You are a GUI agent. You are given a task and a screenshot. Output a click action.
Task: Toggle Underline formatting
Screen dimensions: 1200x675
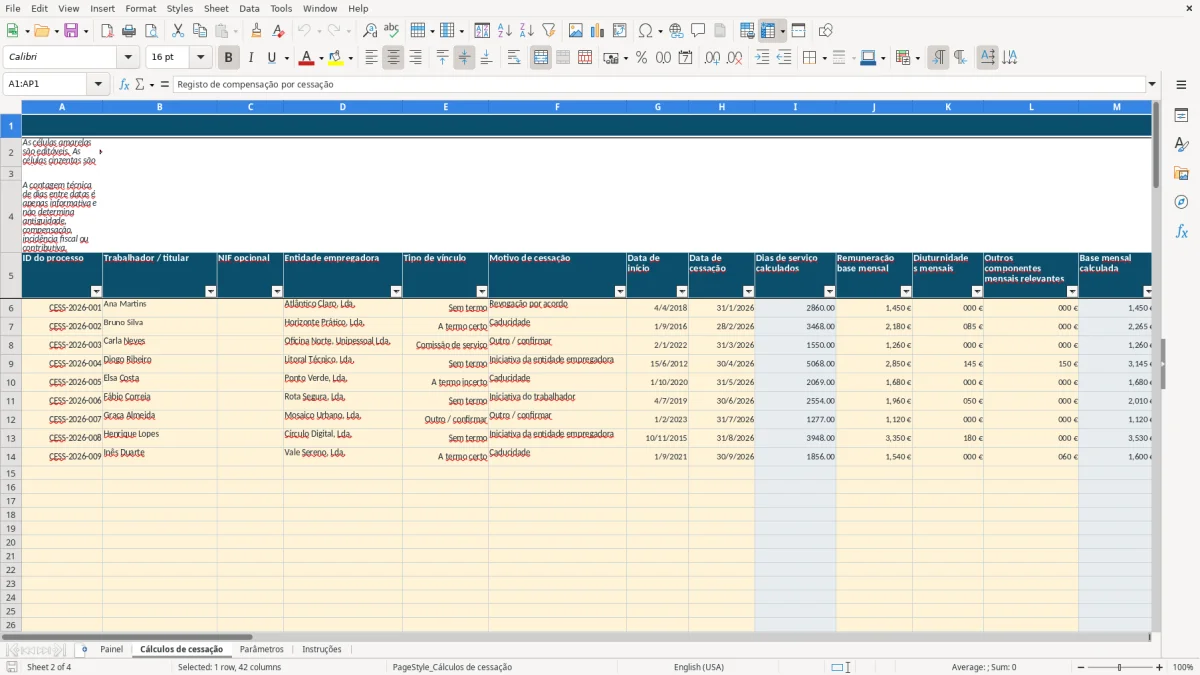tap(271, 58)
